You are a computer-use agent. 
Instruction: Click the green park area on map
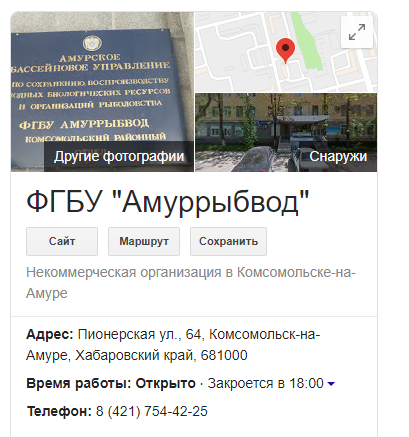pos(307,43)
